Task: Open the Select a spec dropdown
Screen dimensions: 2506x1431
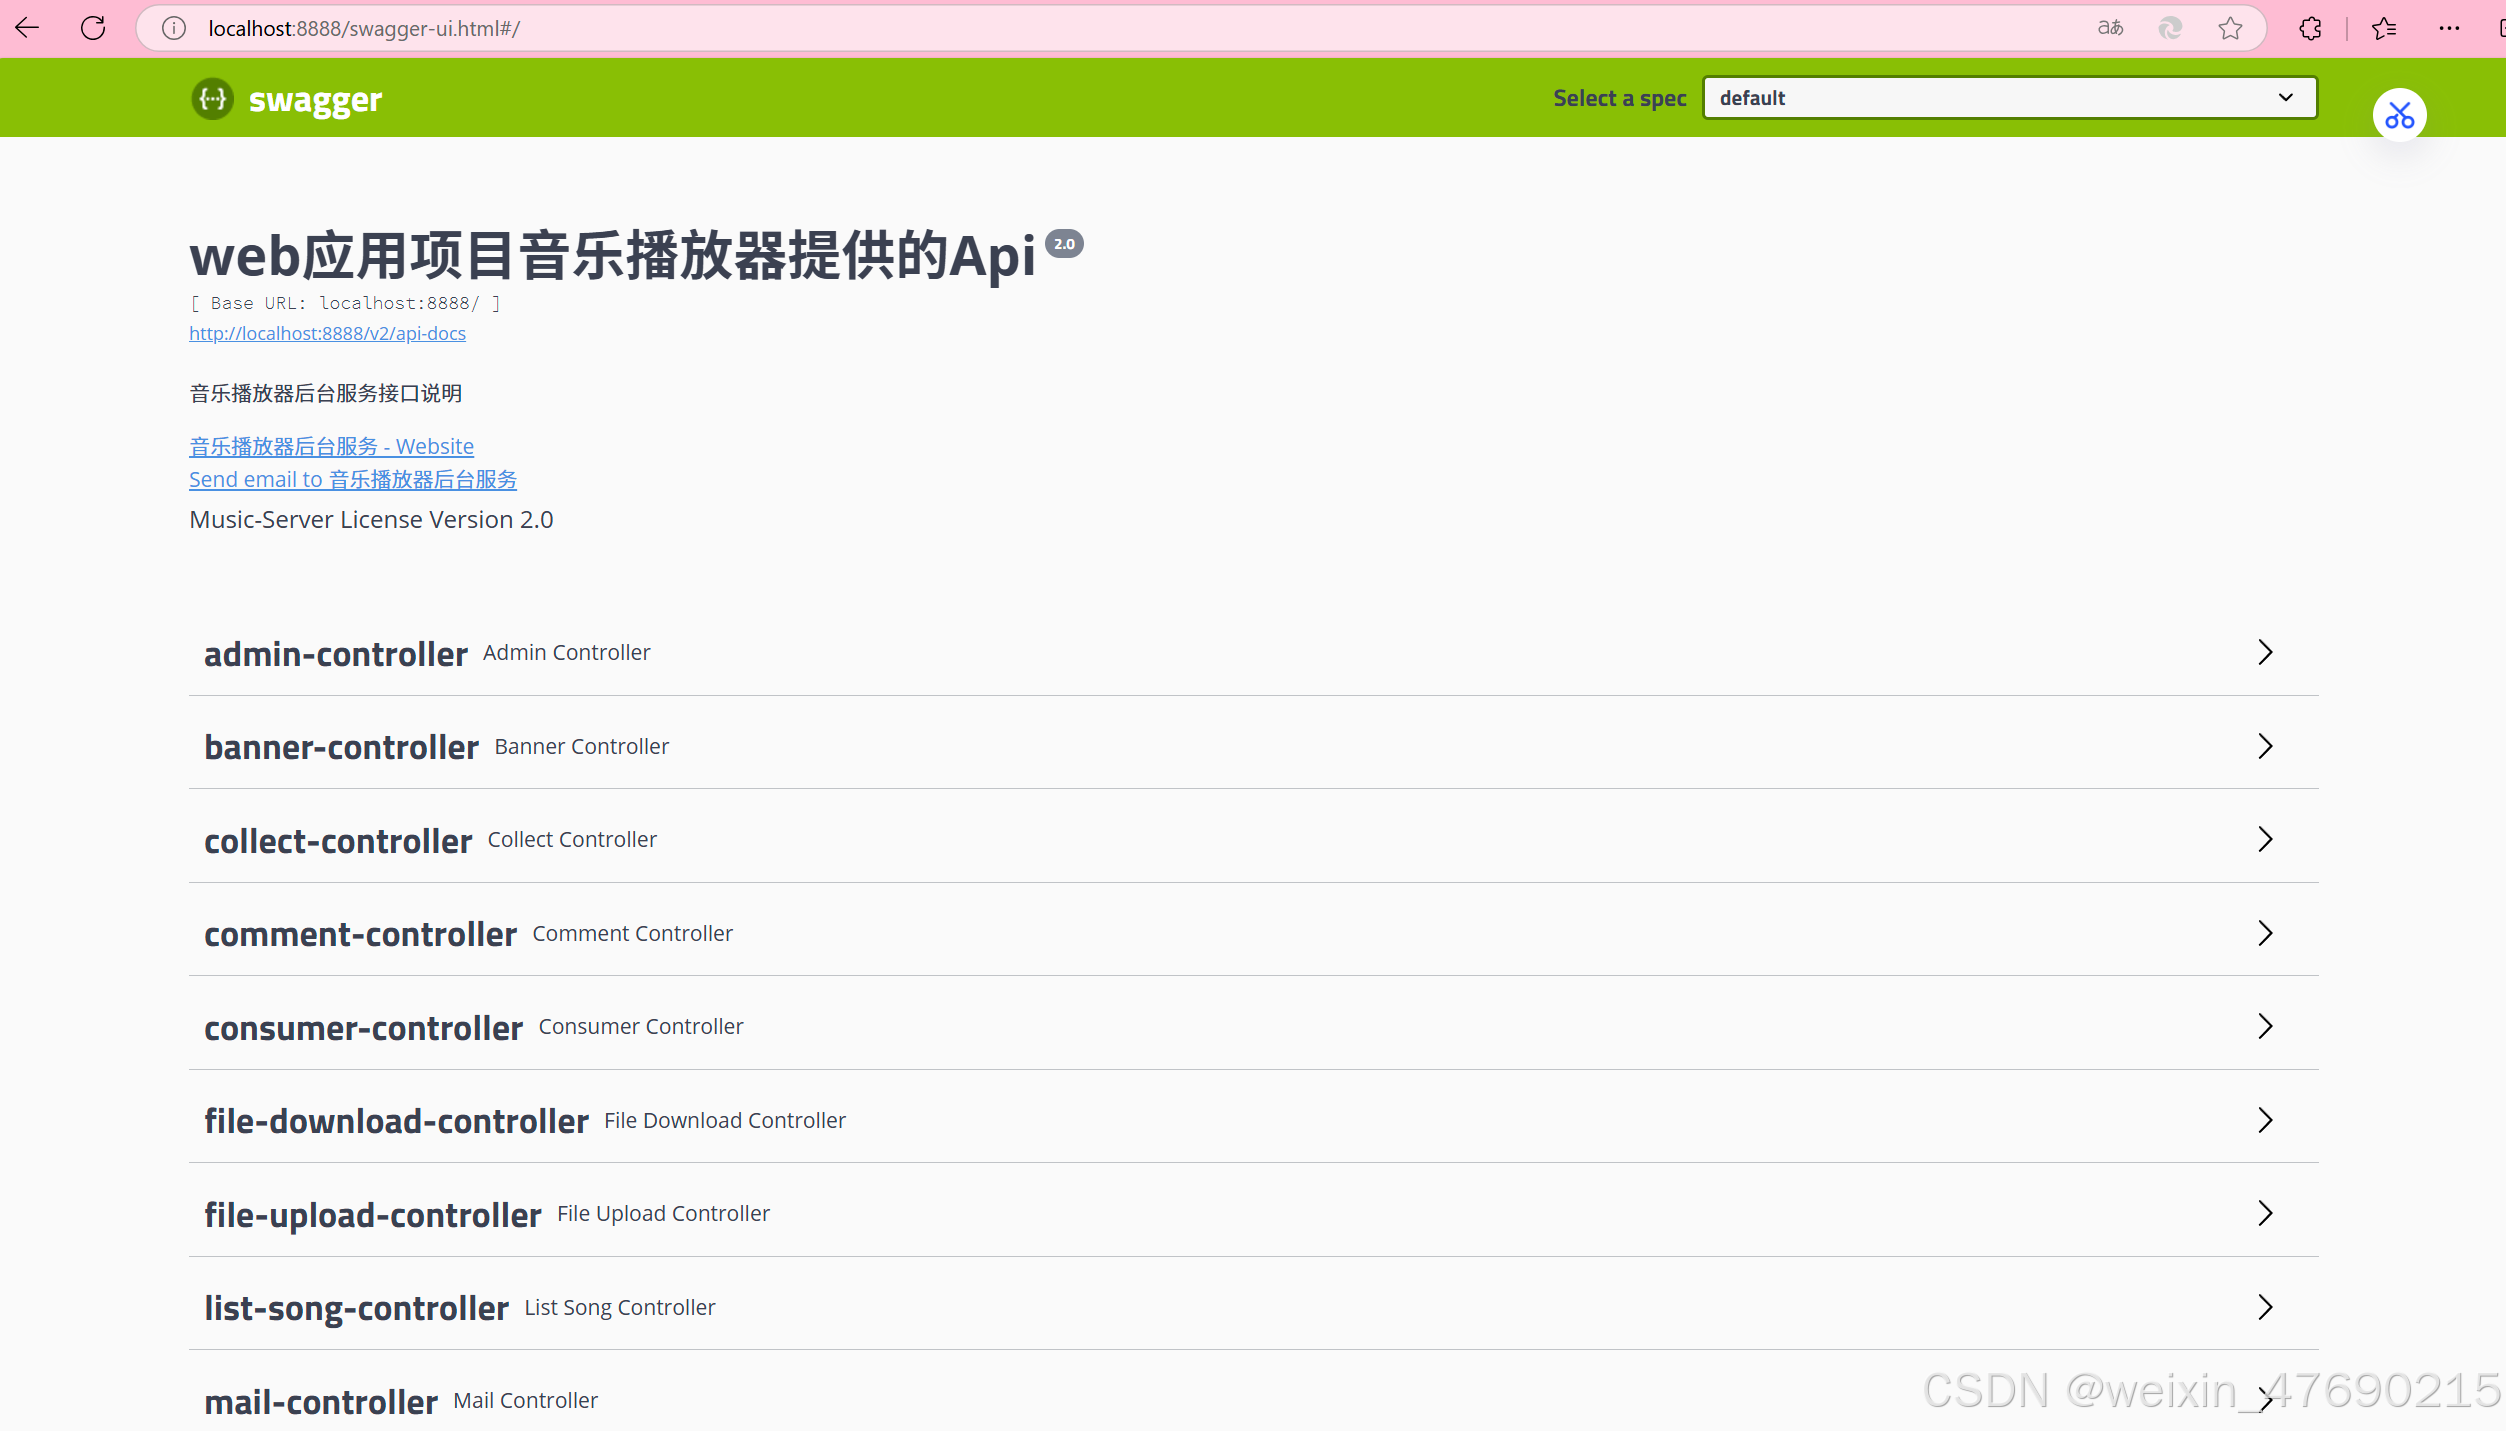Action: [2009, 98]
